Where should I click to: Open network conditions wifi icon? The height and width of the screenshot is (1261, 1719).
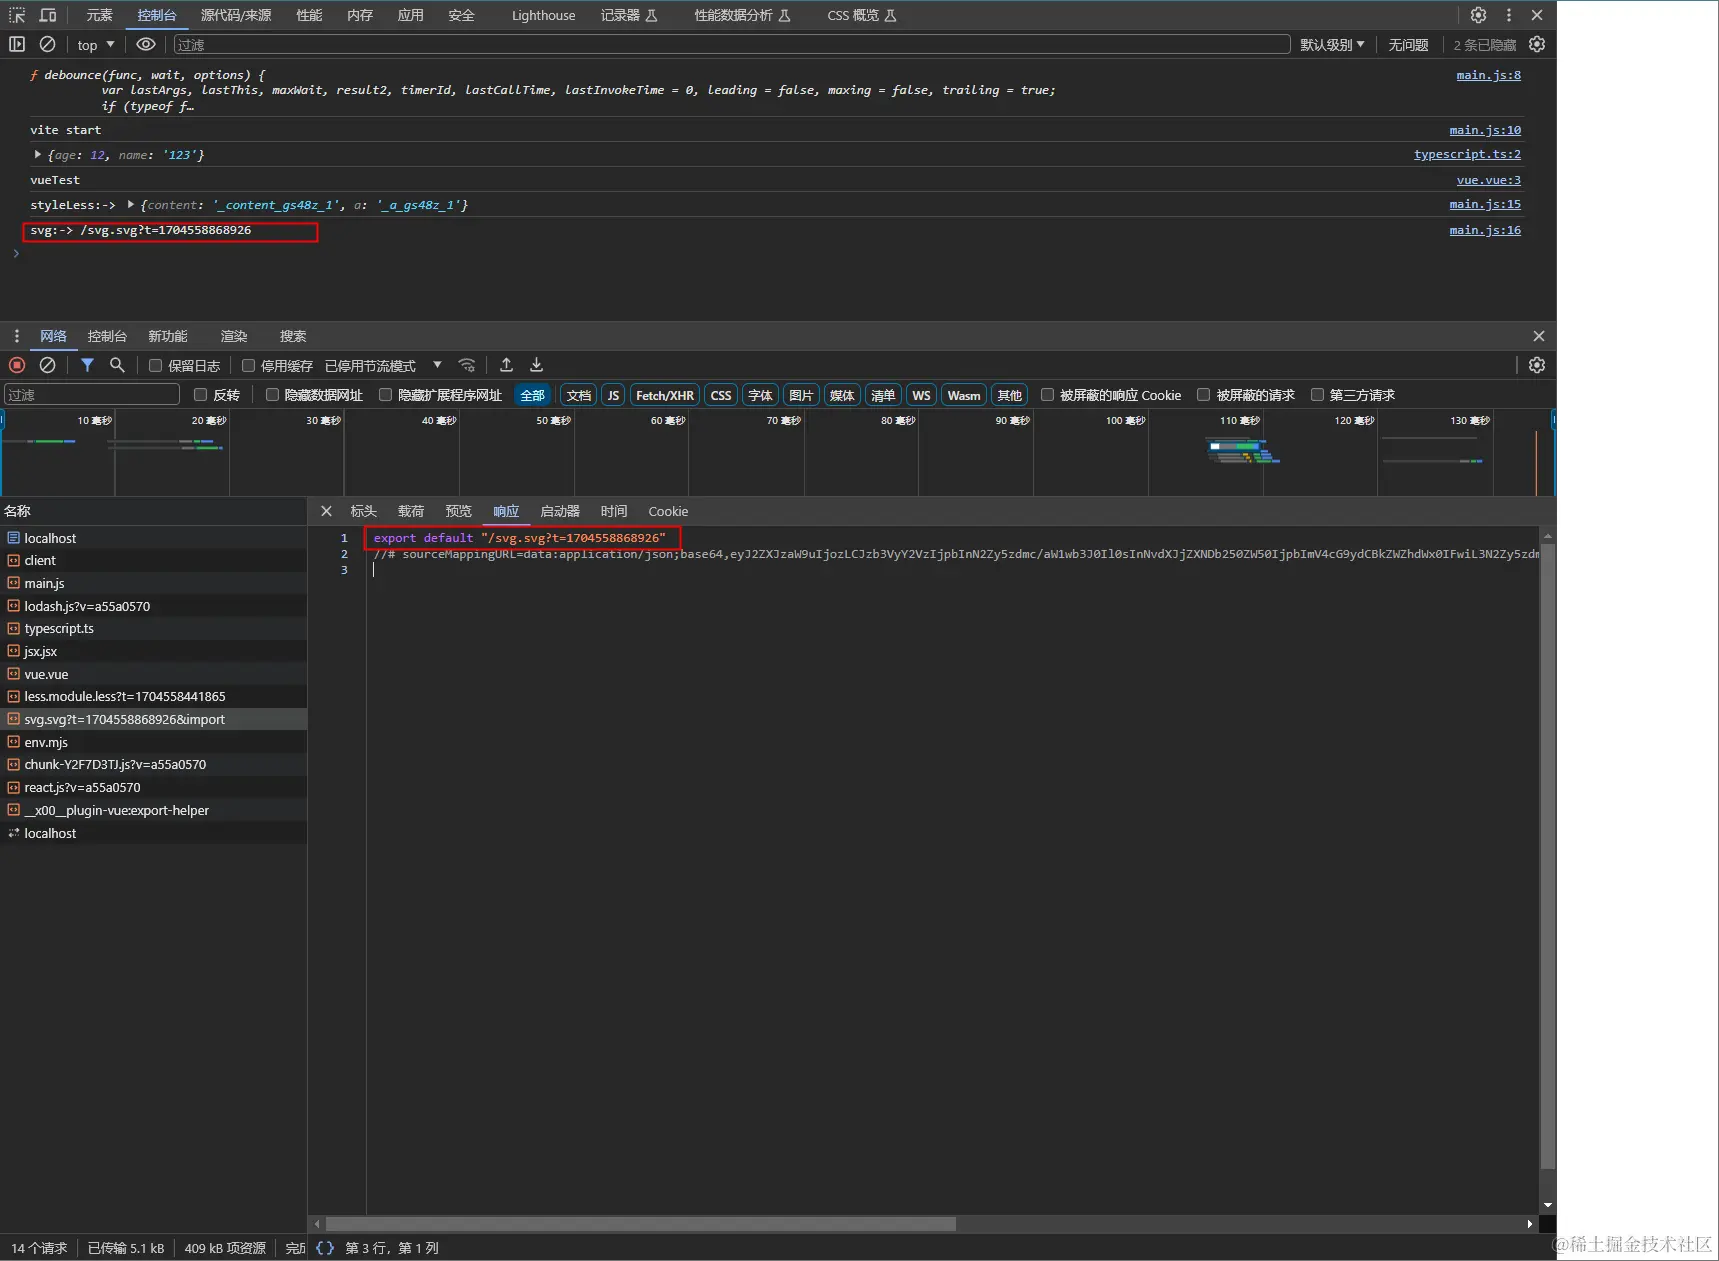pos(466,365)
